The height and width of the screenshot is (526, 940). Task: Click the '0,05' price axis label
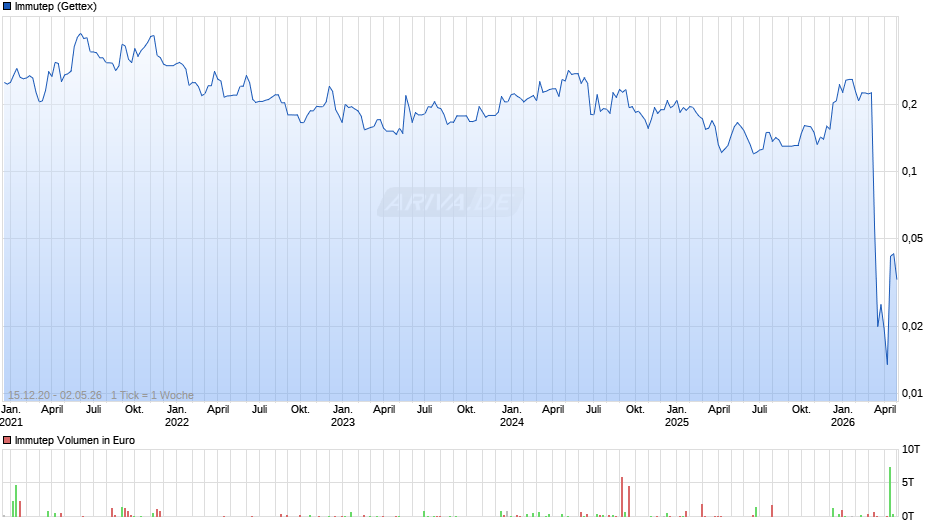tap(912, 239)
